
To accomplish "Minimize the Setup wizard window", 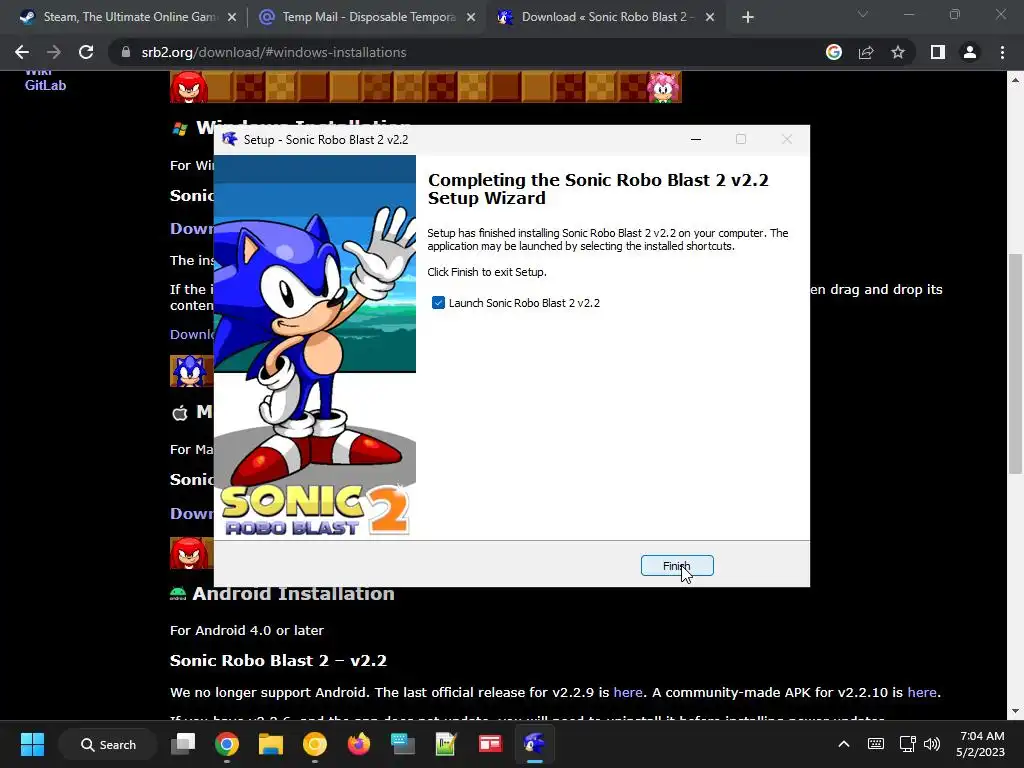I will tap(696, 139).
